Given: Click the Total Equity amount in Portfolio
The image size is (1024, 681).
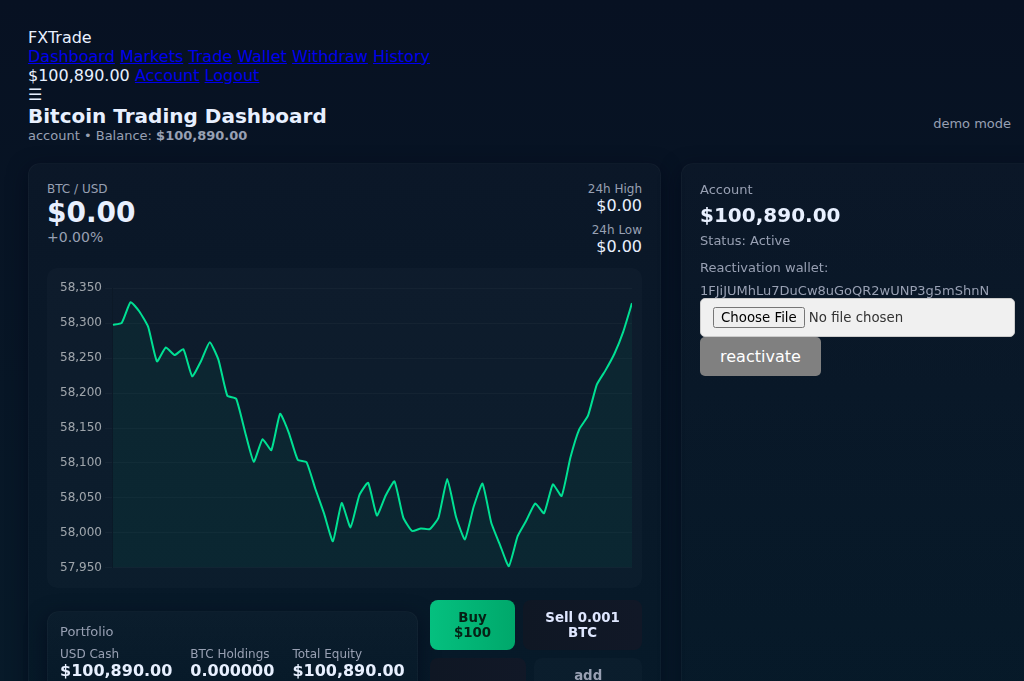Looking at the screenshot, I should [x=349, y=669].
